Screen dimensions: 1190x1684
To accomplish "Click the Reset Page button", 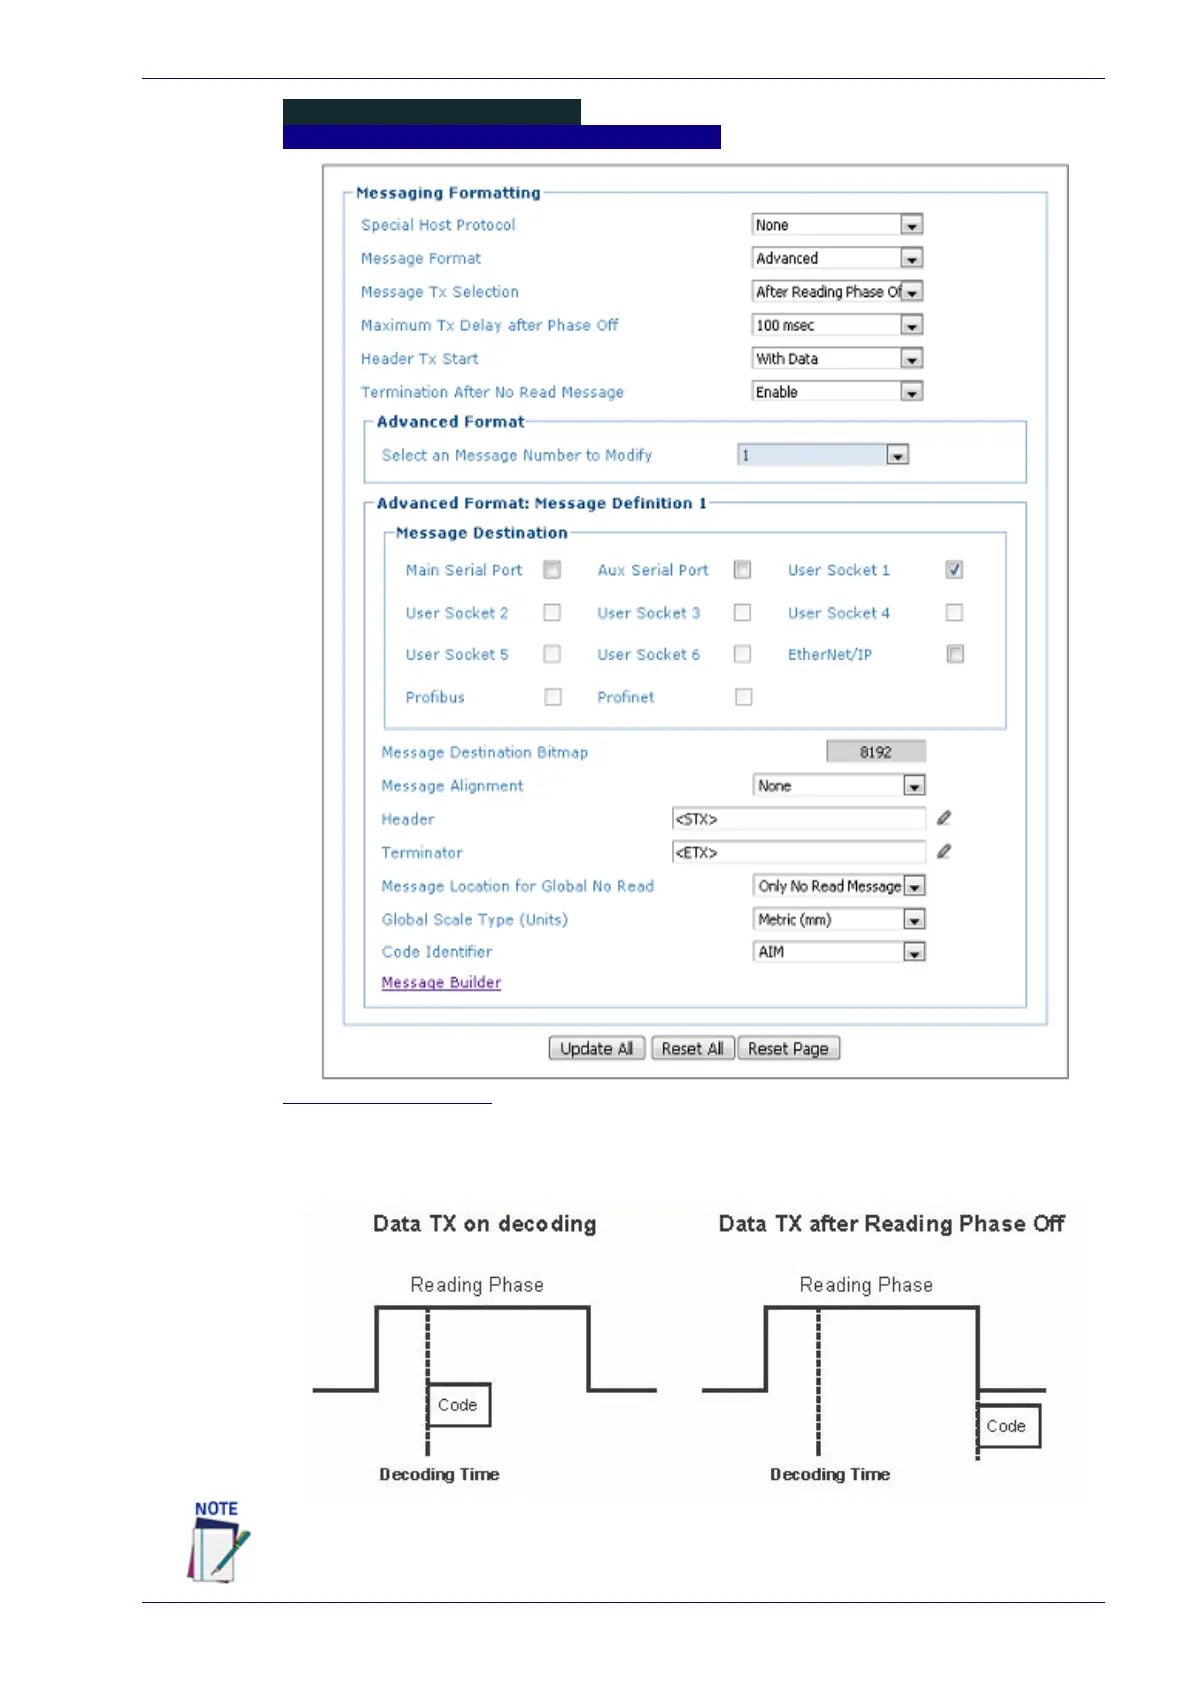I will [x=788, y=1048].
